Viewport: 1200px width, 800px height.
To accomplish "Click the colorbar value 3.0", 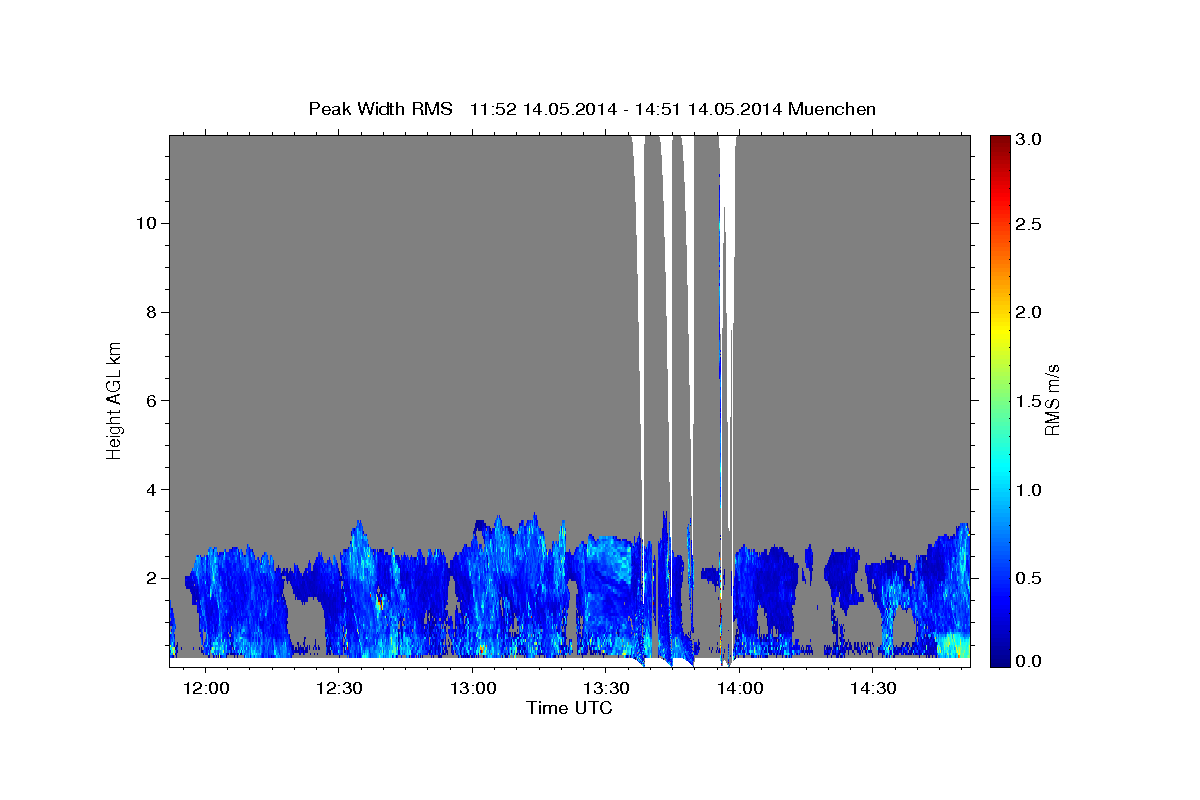I will click(1031, 139).
